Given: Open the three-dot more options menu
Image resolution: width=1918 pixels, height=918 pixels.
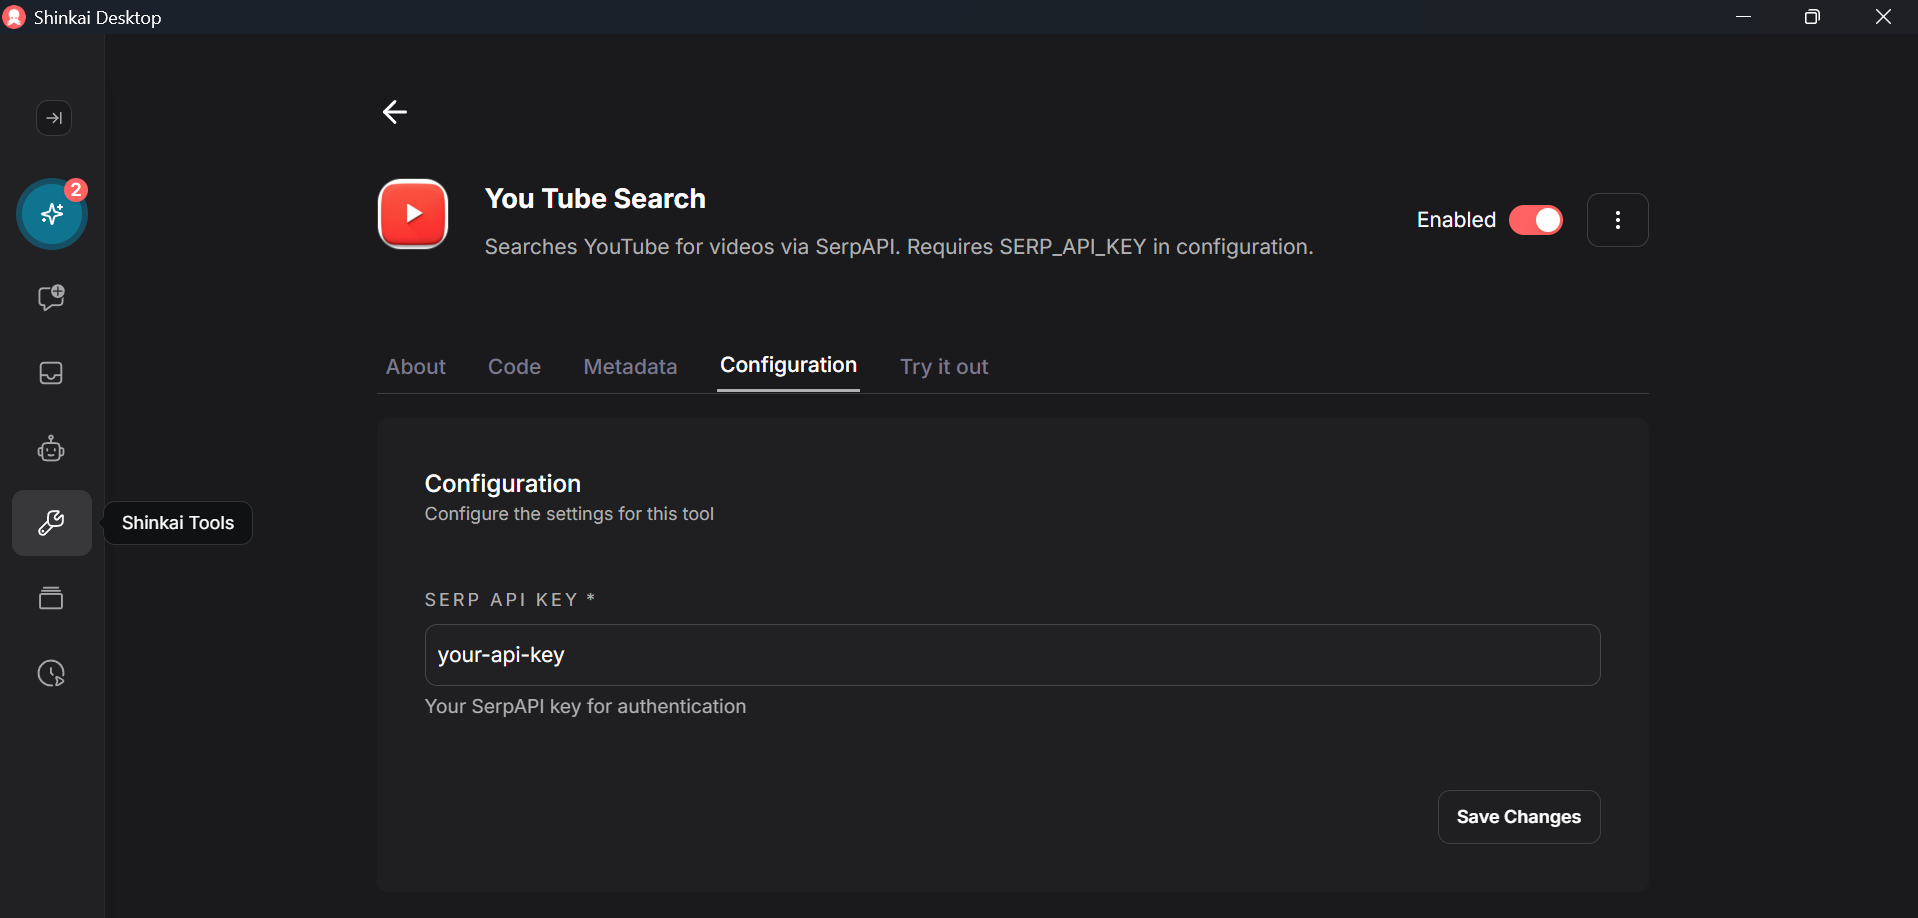Looking at the screenshot, I should 1617,220.
